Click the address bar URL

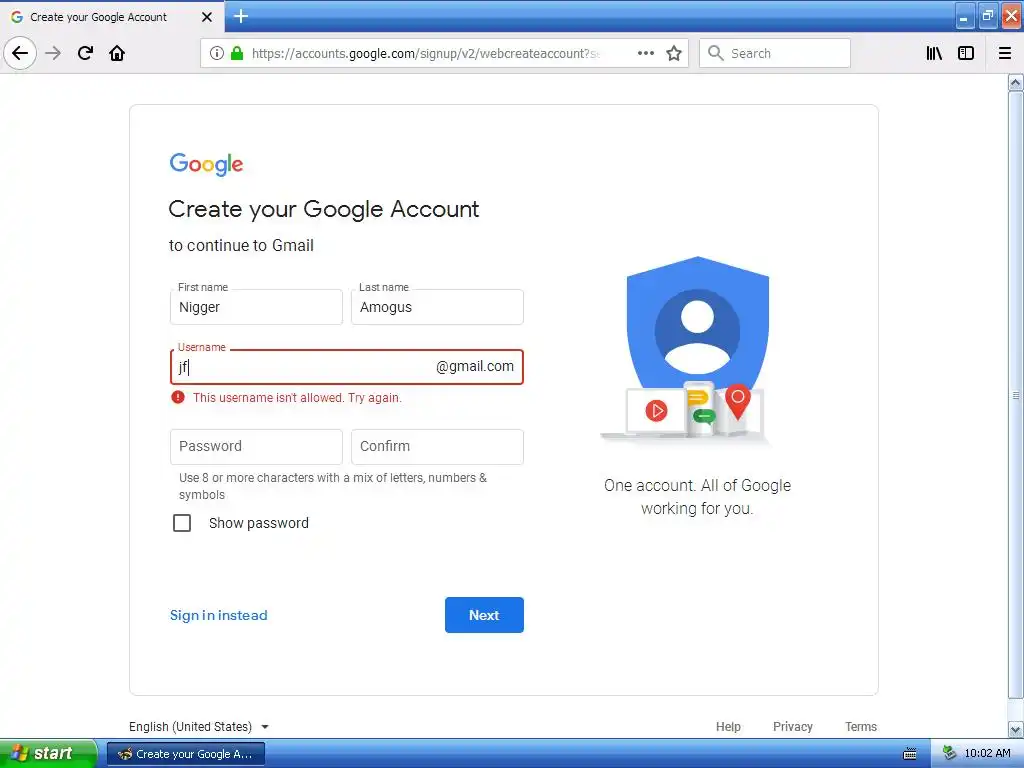pos(426,53)
